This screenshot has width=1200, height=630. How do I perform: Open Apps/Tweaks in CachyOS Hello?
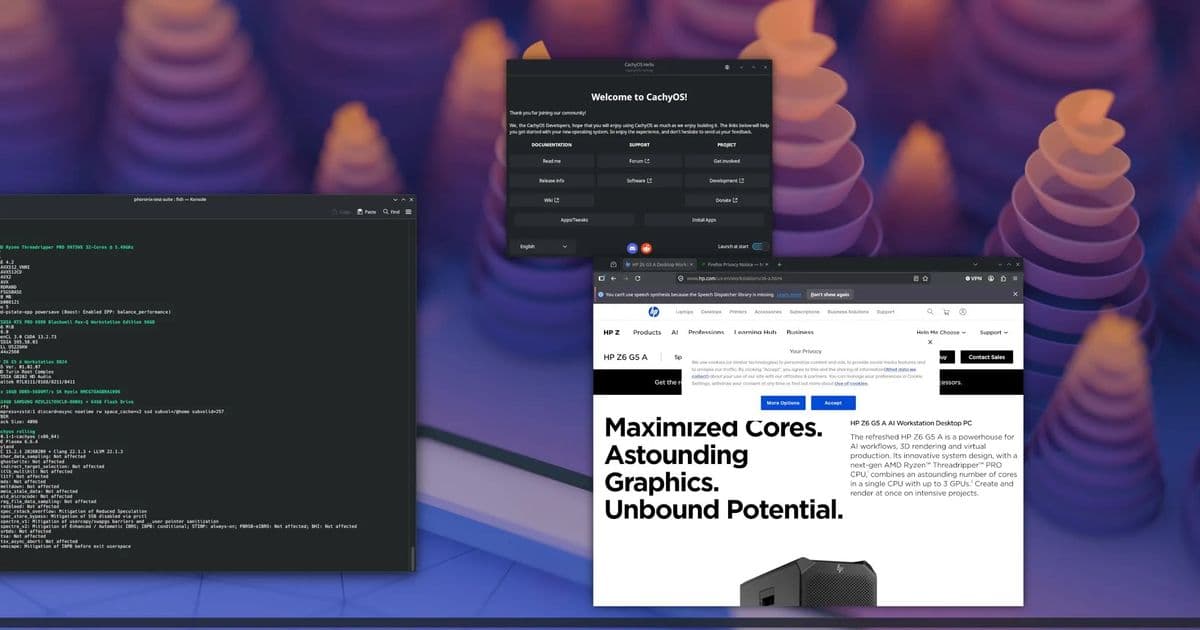pos(574,220)
